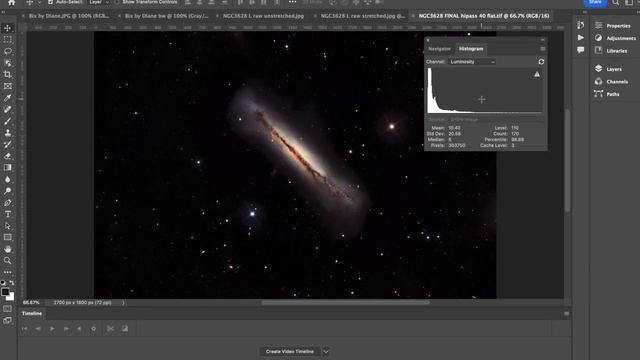Screen dimensions: 640x360
Task: Open the options bar three-dots overflow menu
Action: [293, 2]
